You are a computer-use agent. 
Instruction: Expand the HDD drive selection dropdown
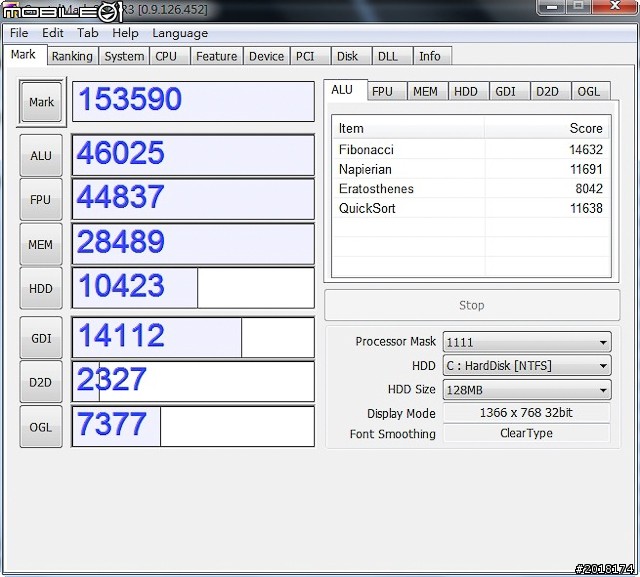click(526, 366)
